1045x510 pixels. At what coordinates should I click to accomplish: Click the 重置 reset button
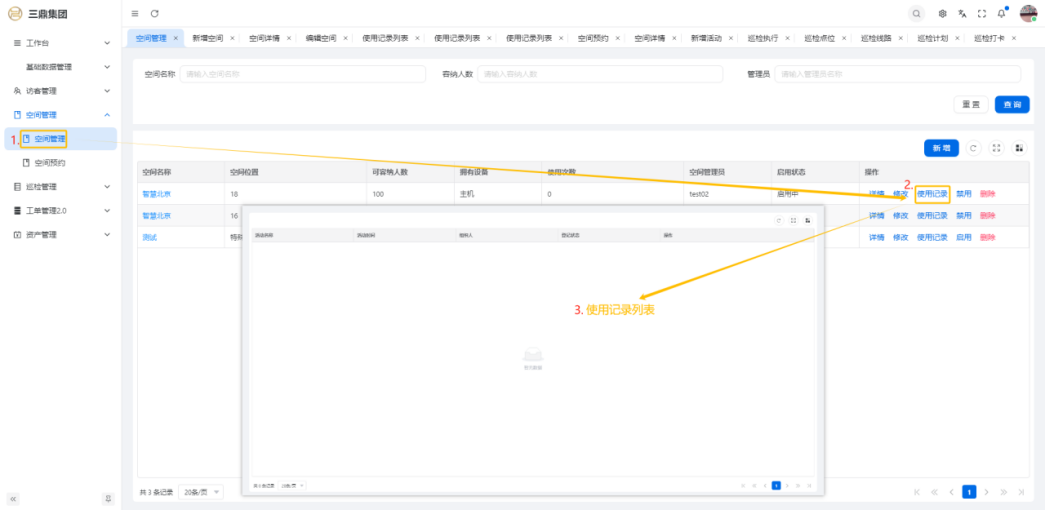[970, 104]
